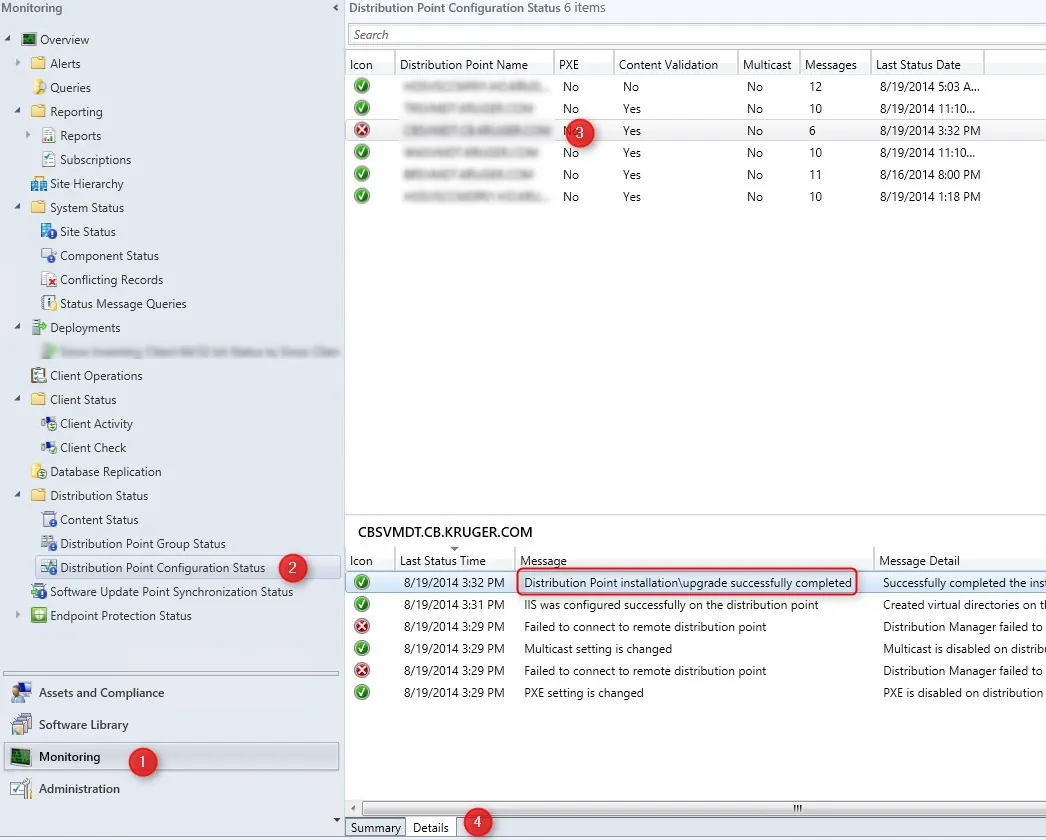
Task: Open the Monitoring workspace
Action: (x=171, y=757)
